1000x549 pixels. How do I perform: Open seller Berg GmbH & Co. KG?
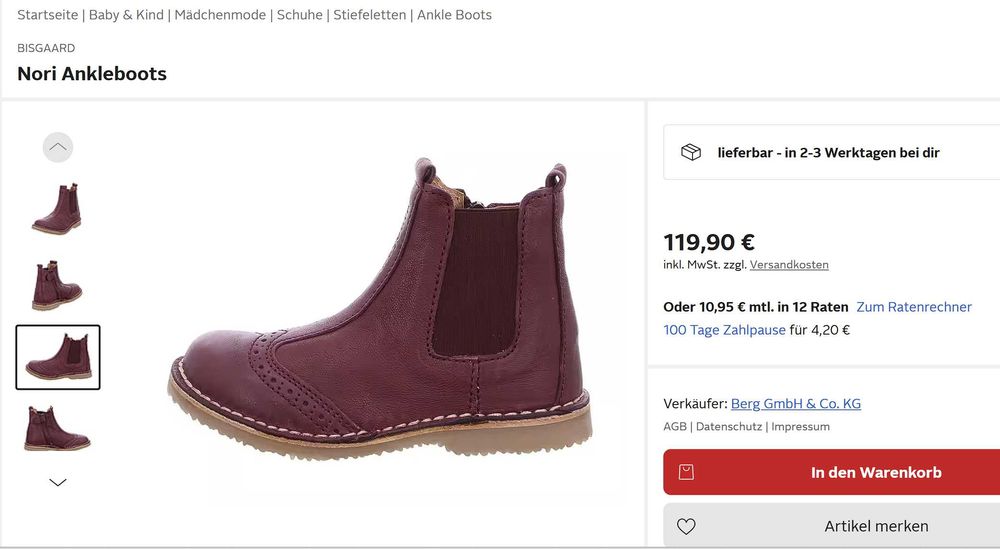pos(795,404)
